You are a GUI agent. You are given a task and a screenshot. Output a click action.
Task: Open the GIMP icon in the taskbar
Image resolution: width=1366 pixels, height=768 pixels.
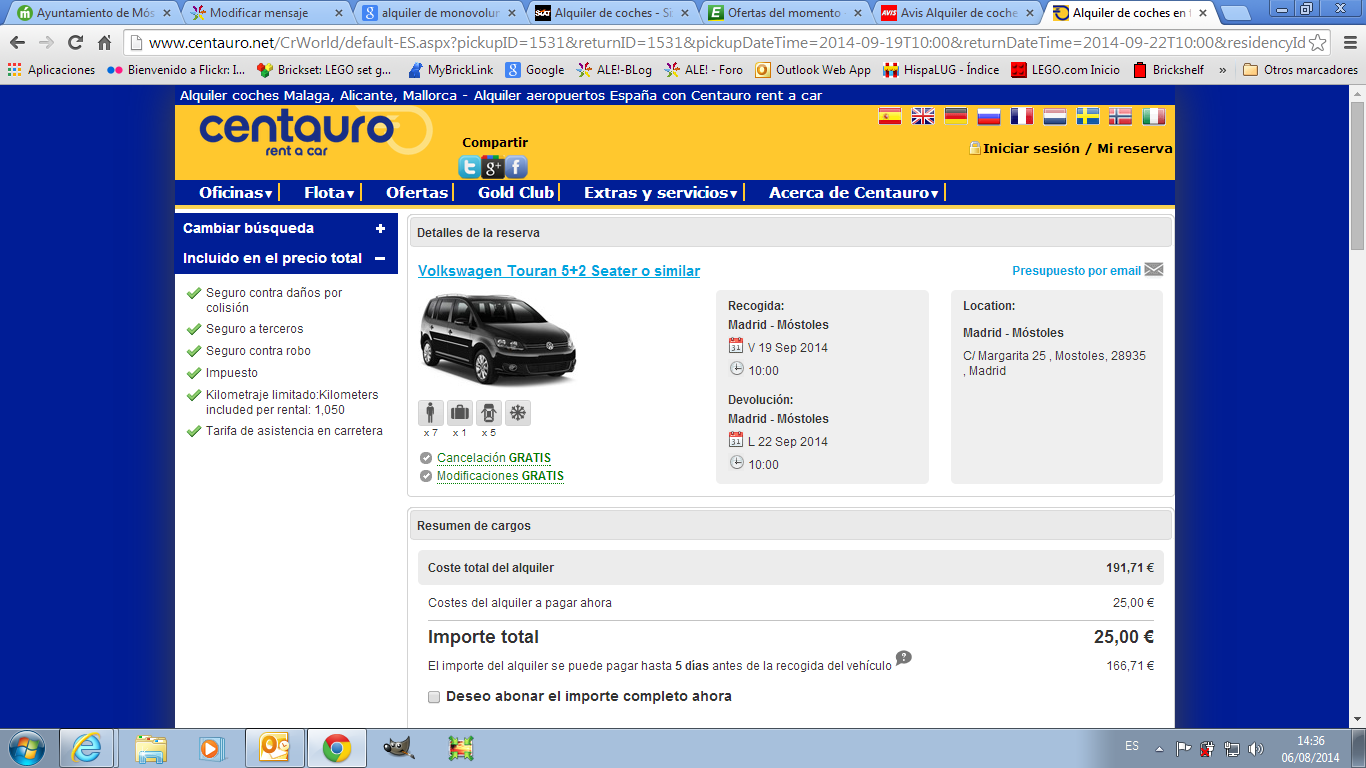pos(398,748)
